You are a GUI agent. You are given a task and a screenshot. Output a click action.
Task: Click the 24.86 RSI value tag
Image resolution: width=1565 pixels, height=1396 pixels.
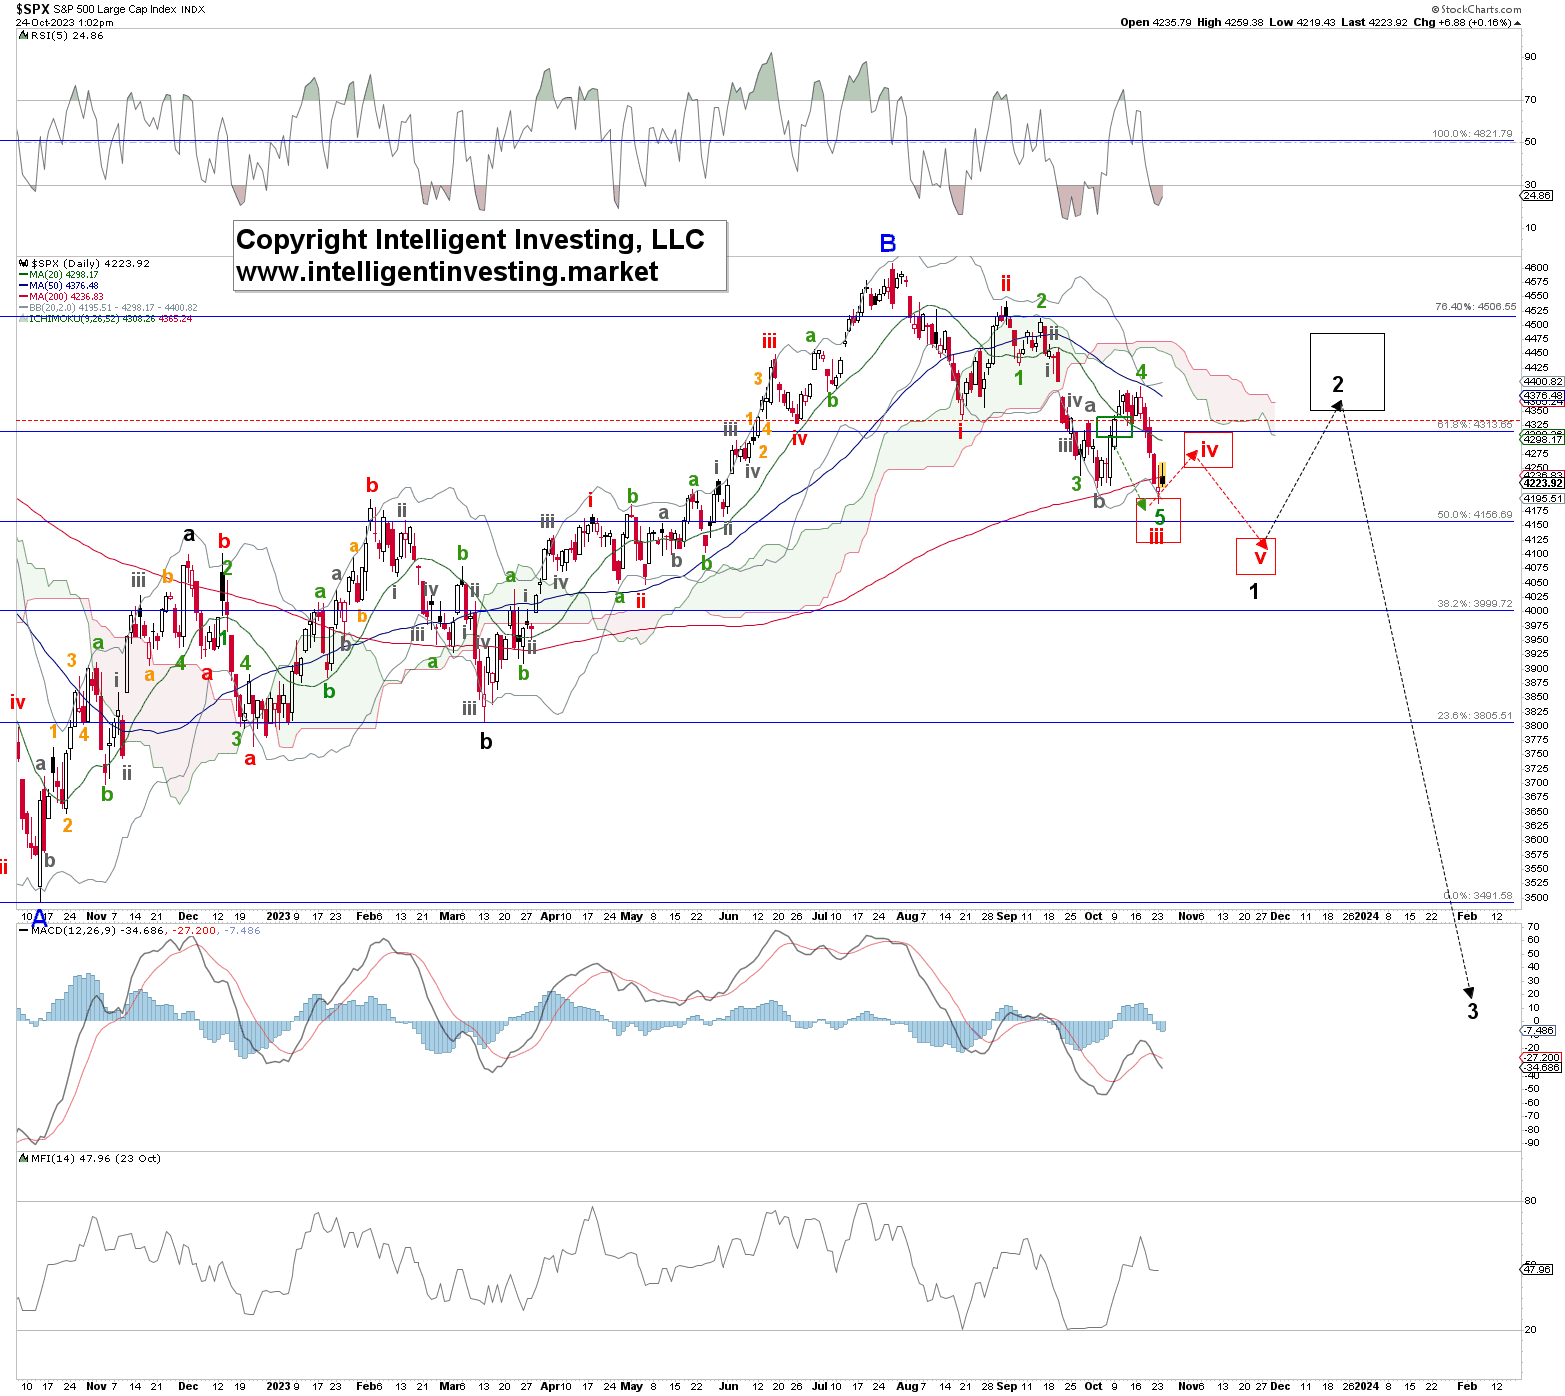(1537, 196)
